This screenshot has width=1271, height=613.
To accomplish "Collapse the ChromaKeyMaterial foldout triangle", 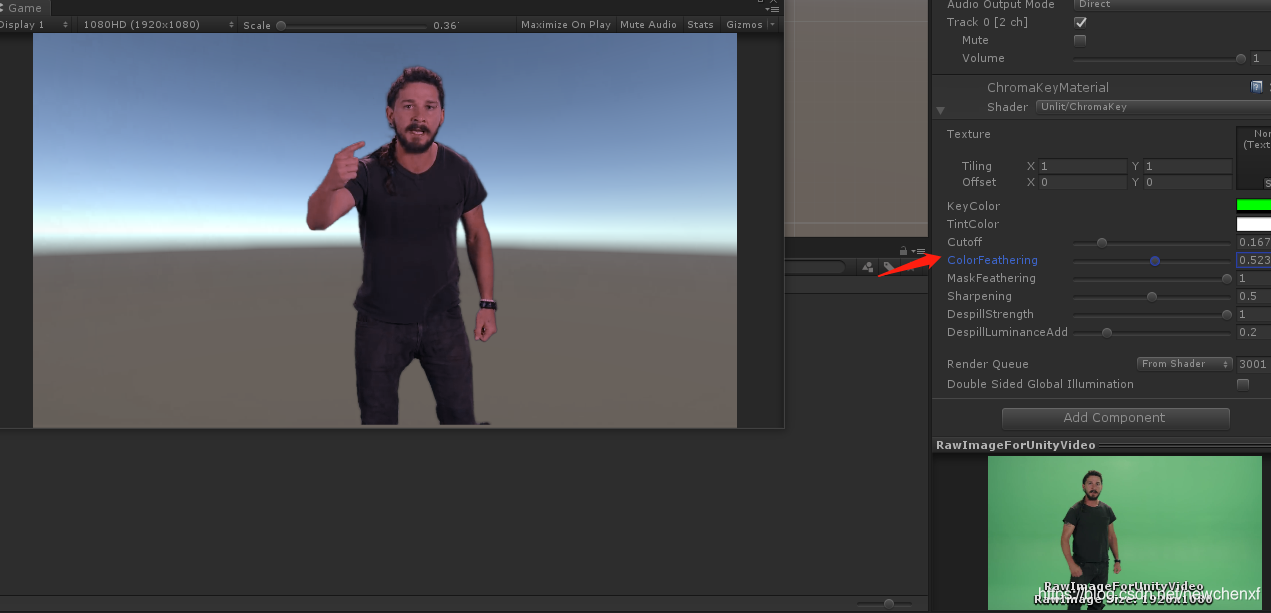I will (940, 110).
